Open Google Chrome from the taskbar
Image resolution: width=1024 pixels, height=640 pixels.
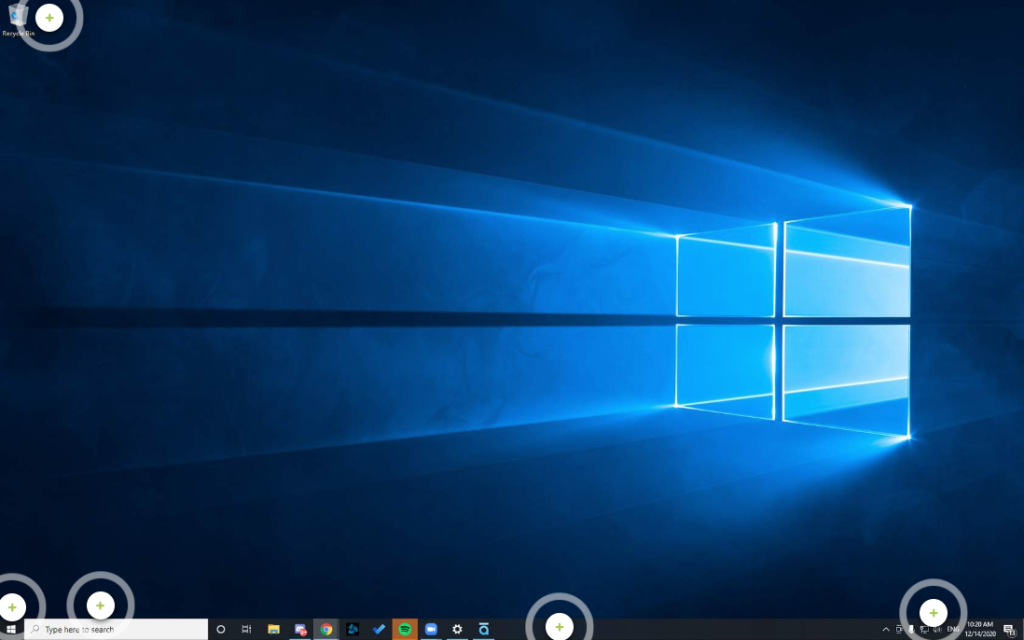(x=326, y=630)
